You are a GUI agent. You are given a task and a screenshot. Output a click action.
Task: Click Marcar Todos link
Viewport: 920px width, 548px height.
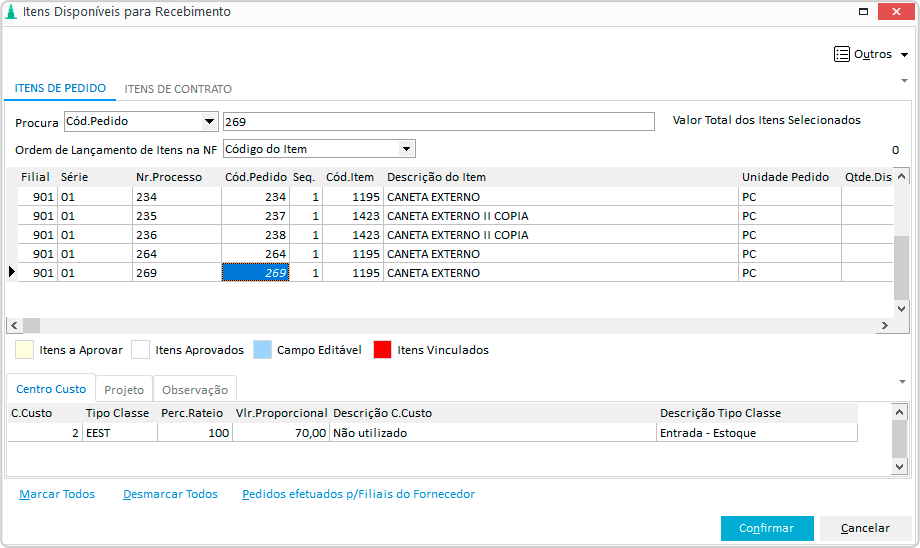pyautogui.click(x=57, y=494)
